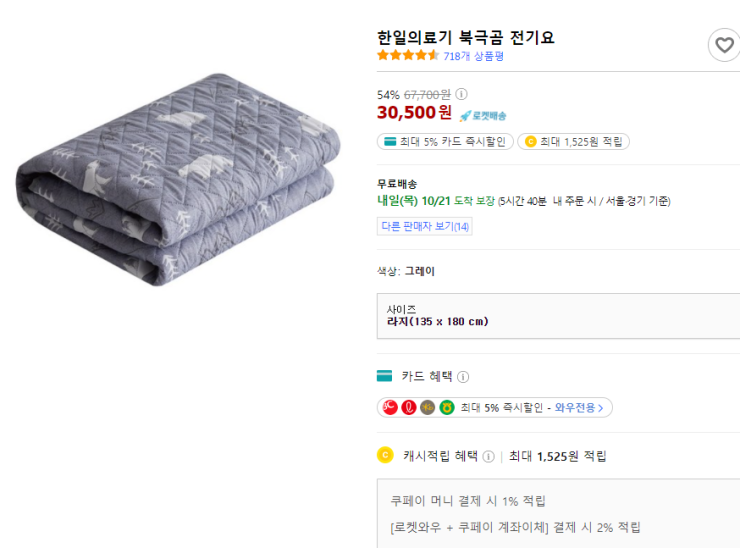Click the green card logo icon in the card benefits row
The height and width of the screenshot is (548, 740).
coord(446,407)
